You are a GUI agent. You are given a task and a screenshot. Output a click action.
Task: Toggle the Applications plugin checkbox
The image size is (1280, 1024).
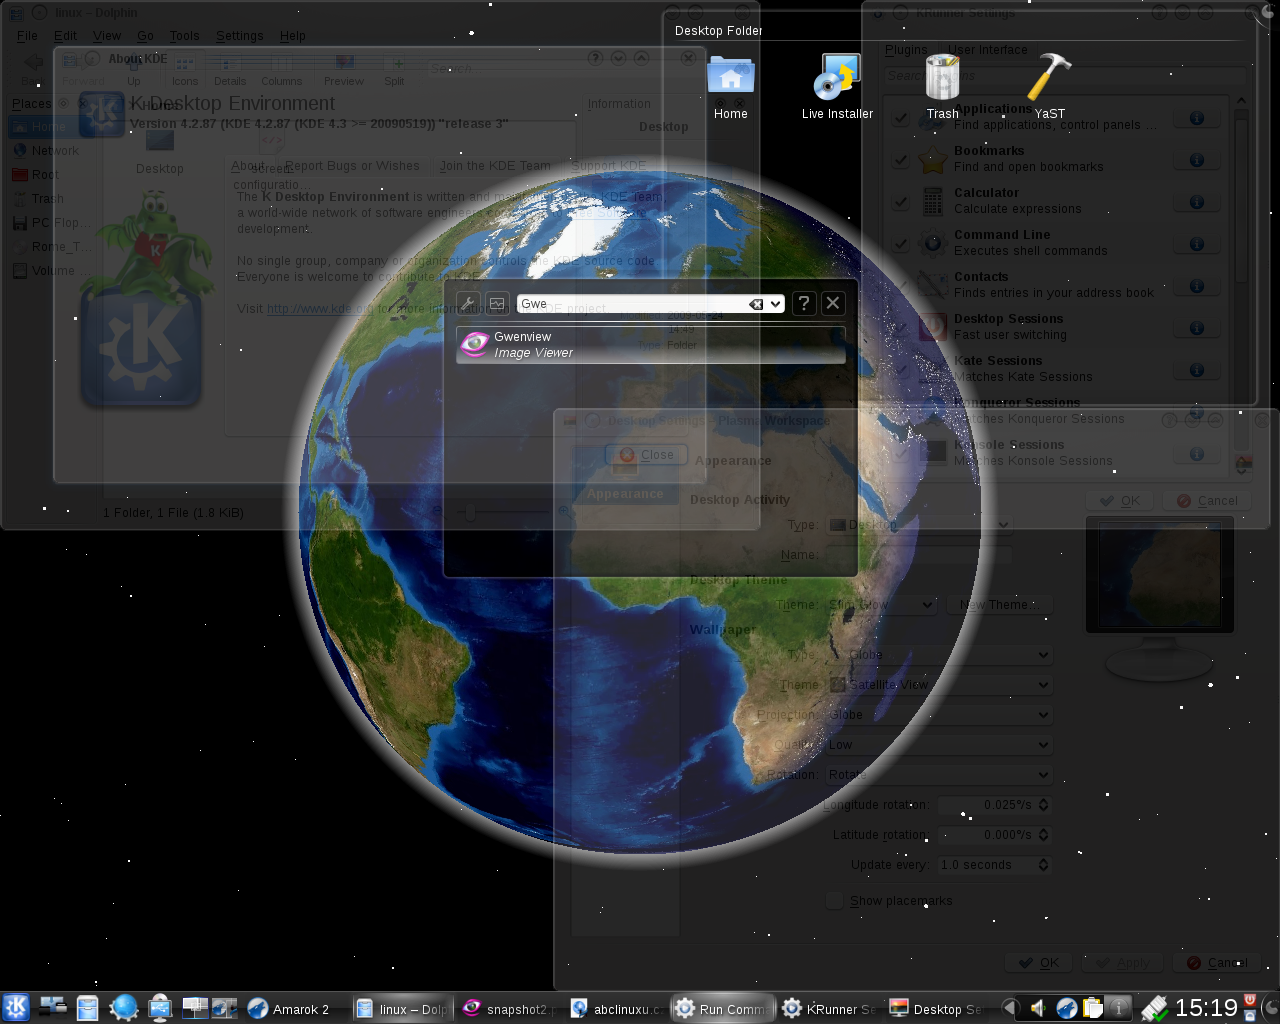pos(901,118)
